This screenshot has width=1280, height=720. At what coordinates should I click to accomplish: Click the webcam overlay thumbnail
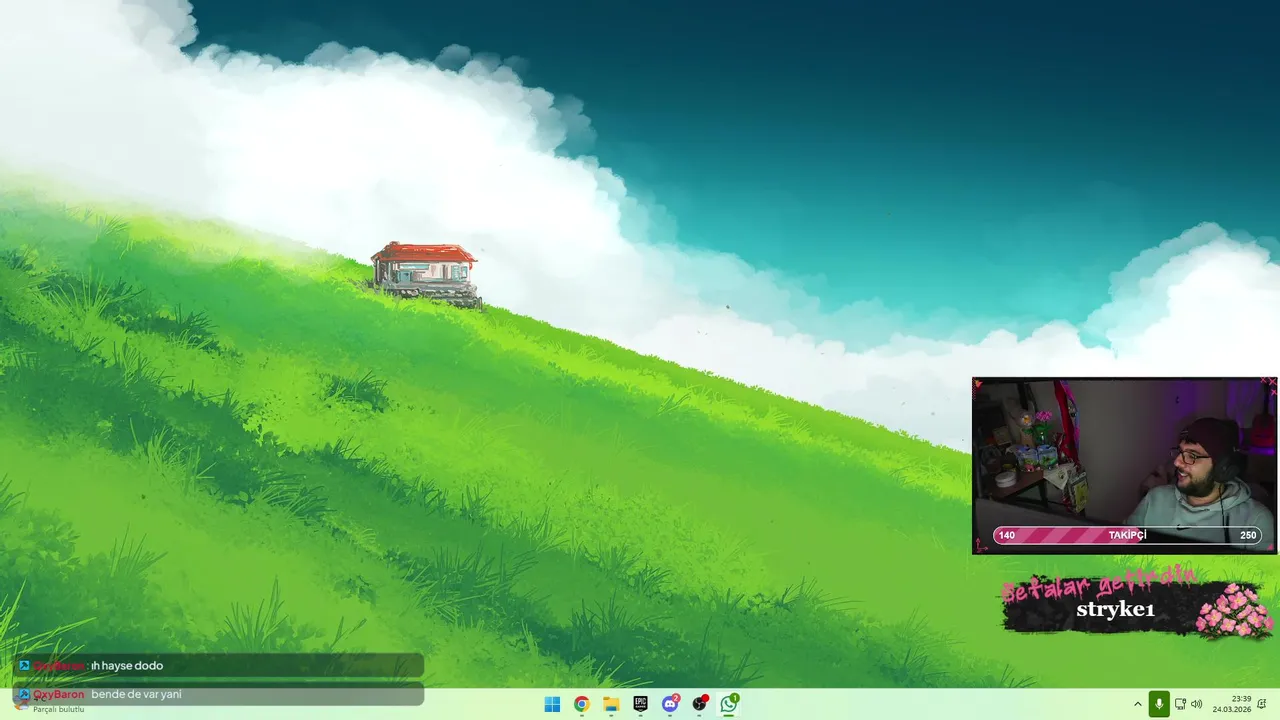[1125, 466]
